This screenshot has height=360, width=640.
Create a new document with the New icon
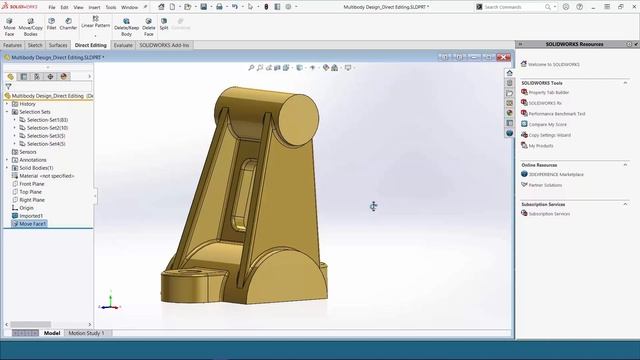pyautogui.click(x=172, y=7)
